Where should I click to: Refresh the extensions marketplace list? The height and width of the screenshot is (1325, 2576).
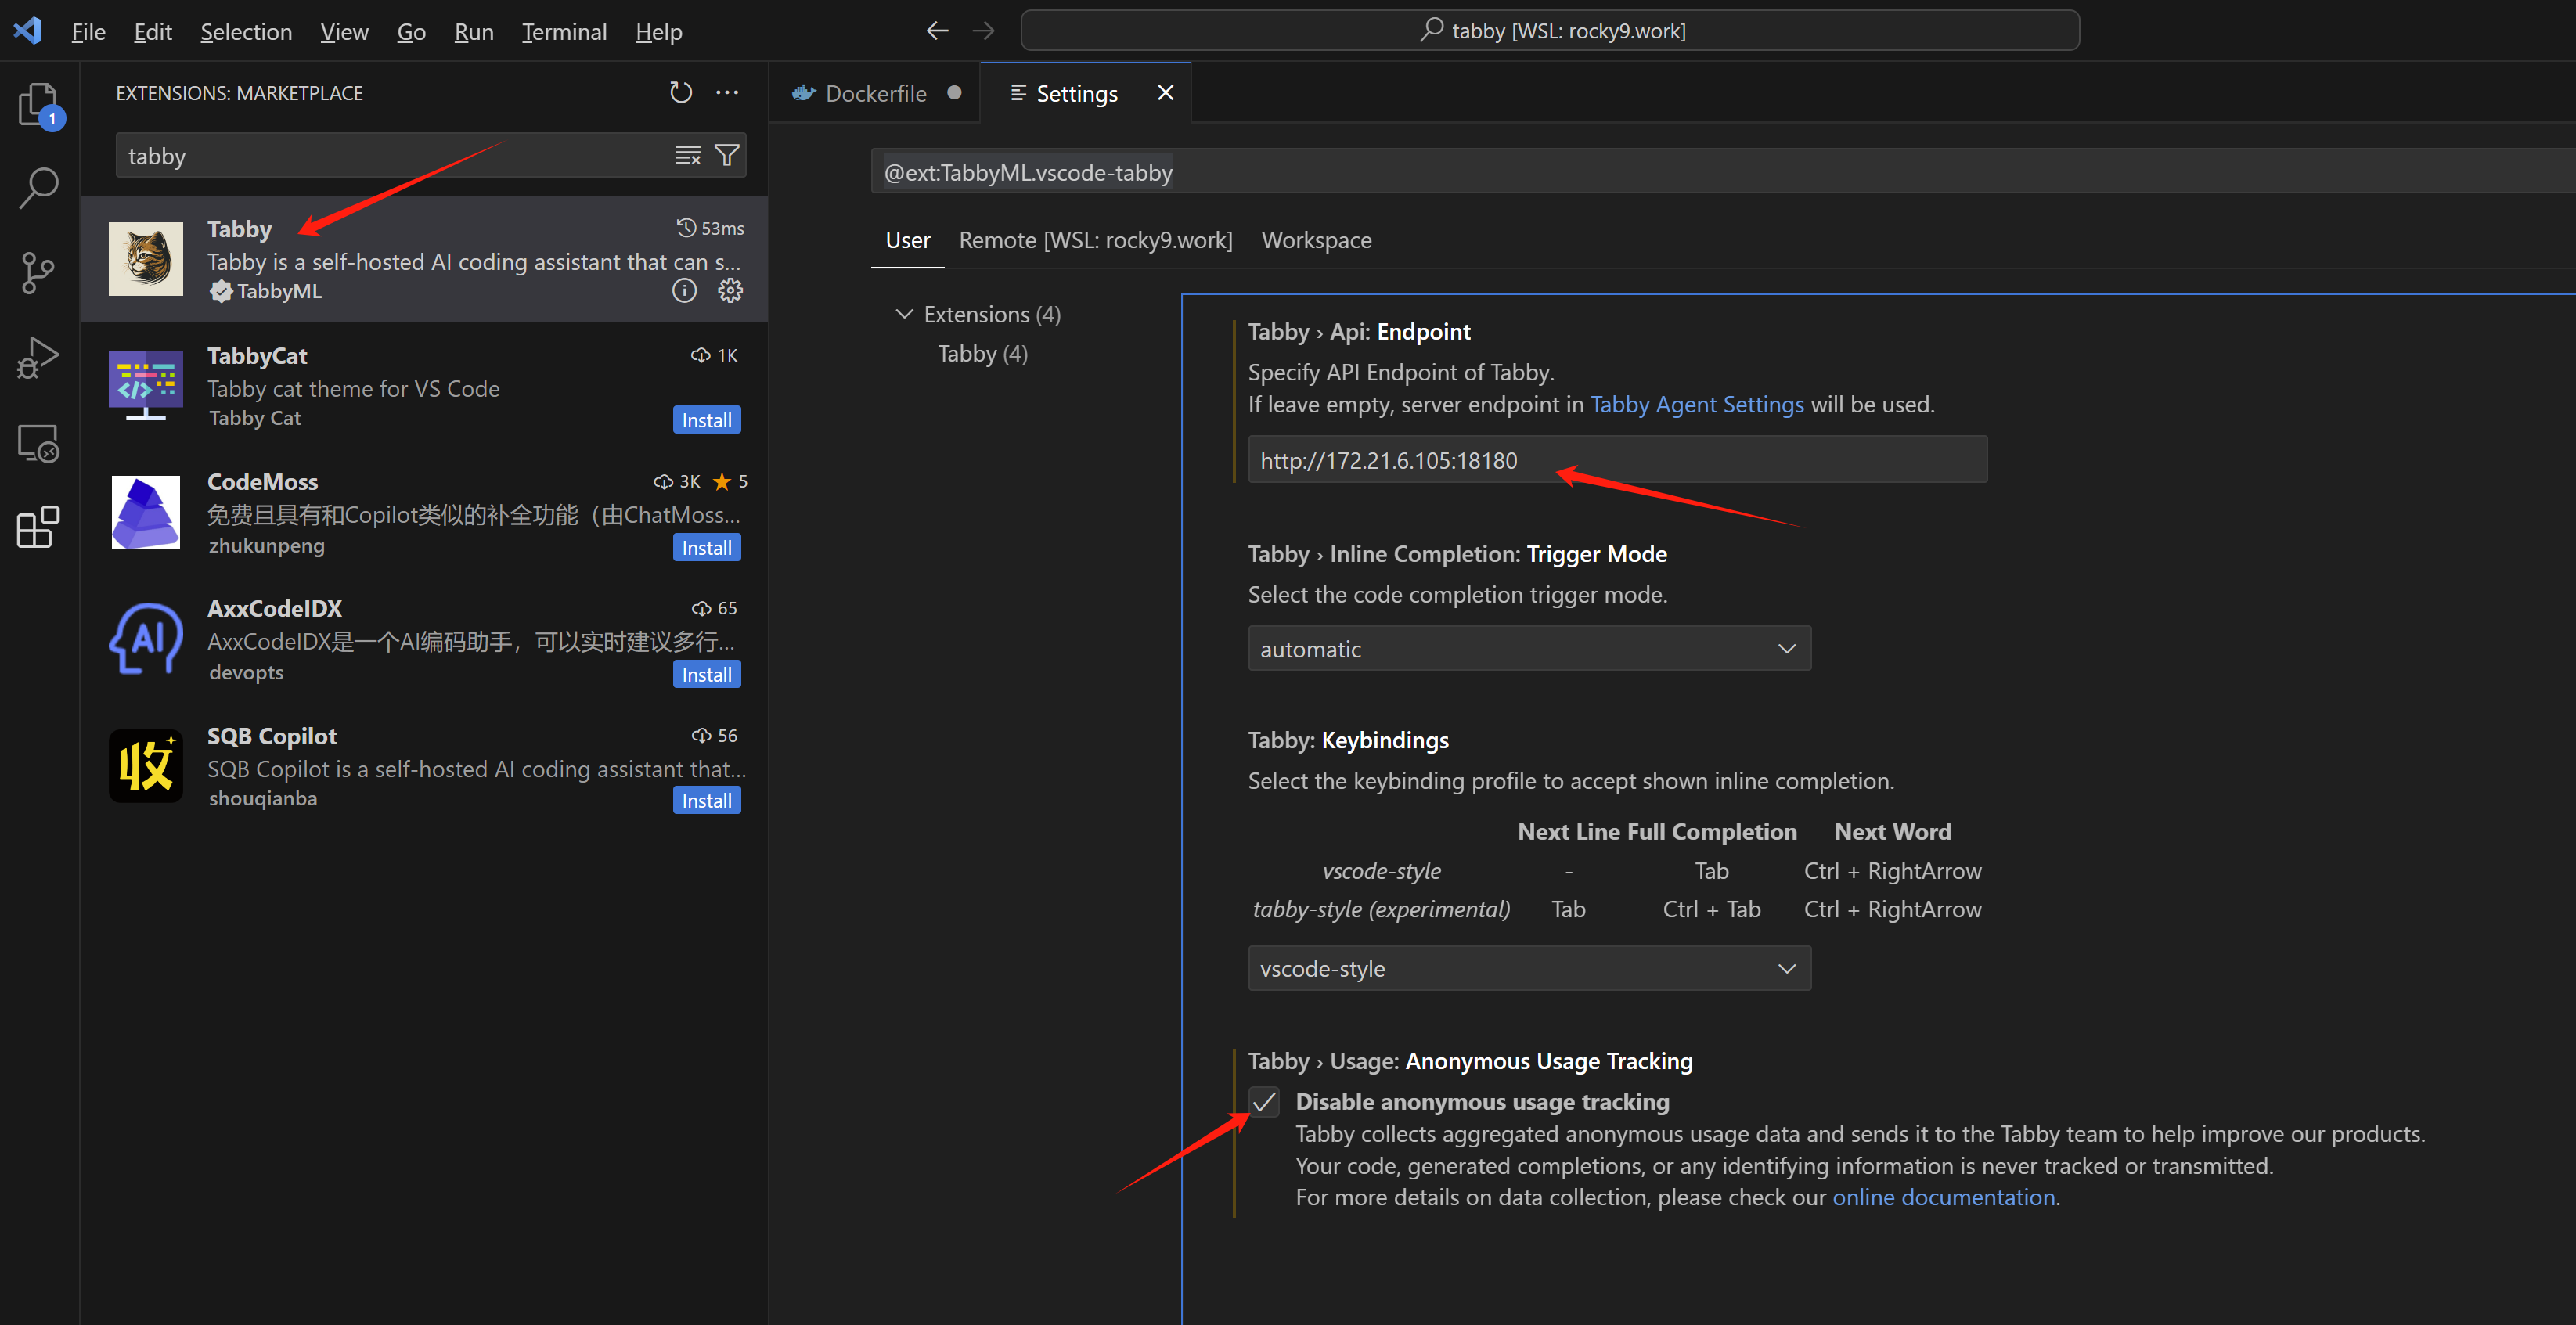point(681,93)
